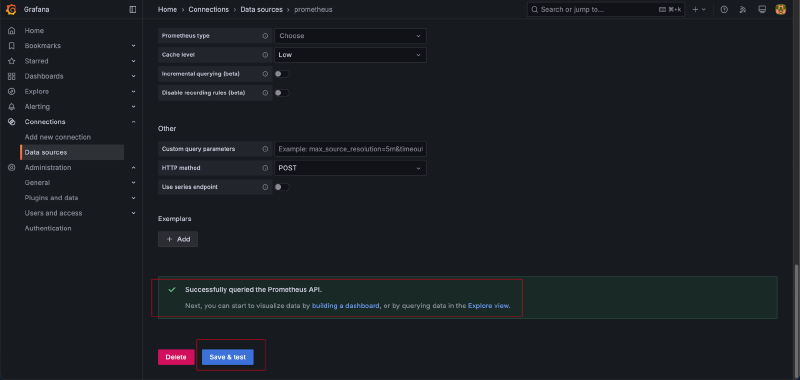Click the Home icon in the sidebar
Viewport: 800px width, 380px height.
click(11, 31)
